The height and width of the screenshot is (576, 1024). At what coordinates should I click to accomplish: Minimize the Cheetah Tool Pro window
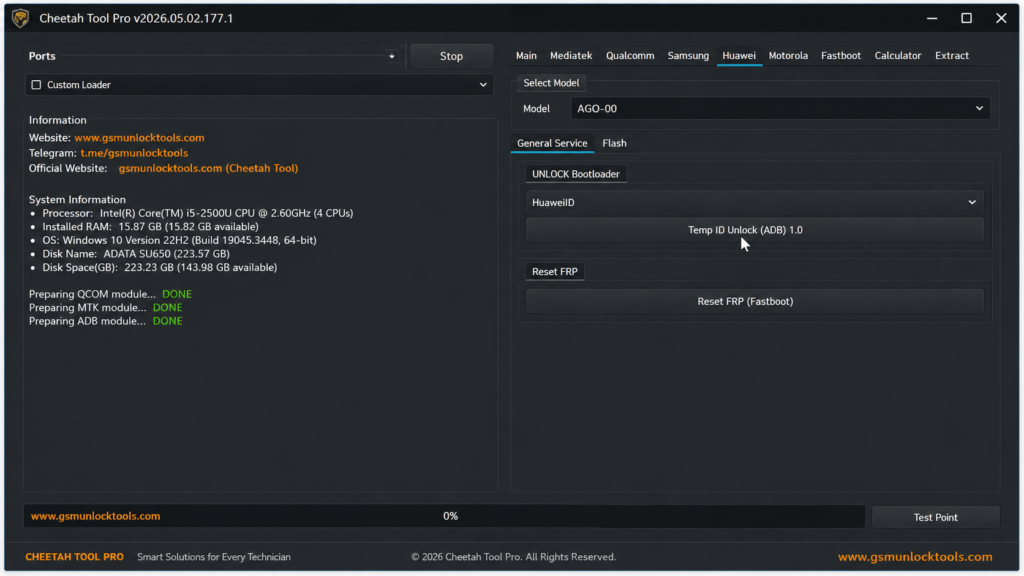click(932, 18)
